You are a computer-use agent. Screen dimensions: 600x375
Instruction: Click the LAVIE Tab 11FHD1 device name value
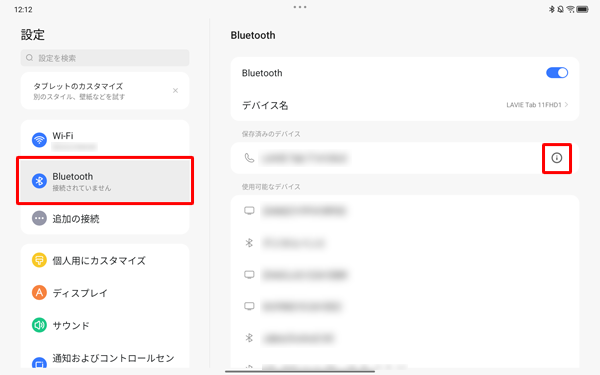534,105
